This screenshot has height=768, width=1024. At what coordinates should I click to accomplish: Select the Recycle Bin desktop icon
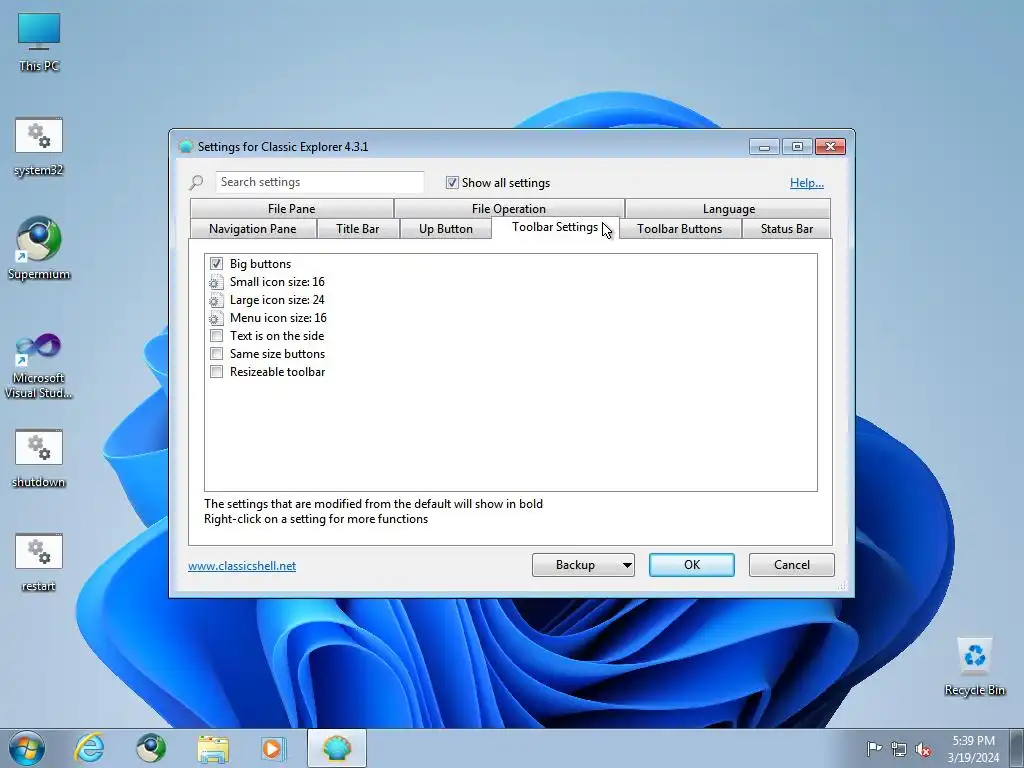click(x=974, y=667)
